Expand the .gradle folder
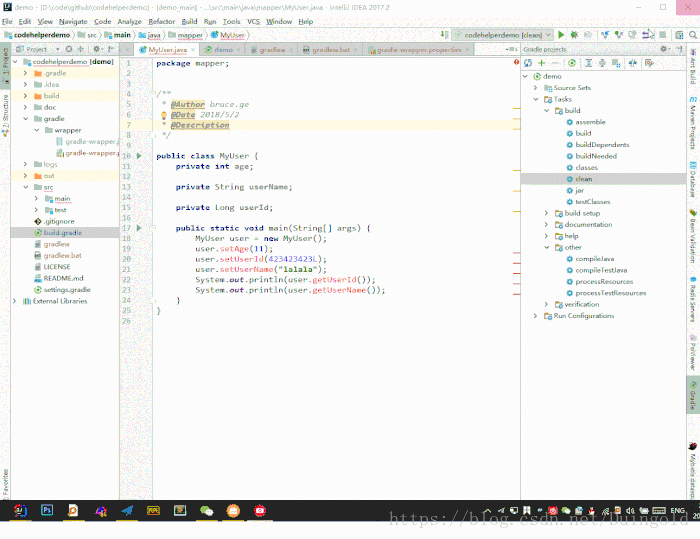 point(25,73)
